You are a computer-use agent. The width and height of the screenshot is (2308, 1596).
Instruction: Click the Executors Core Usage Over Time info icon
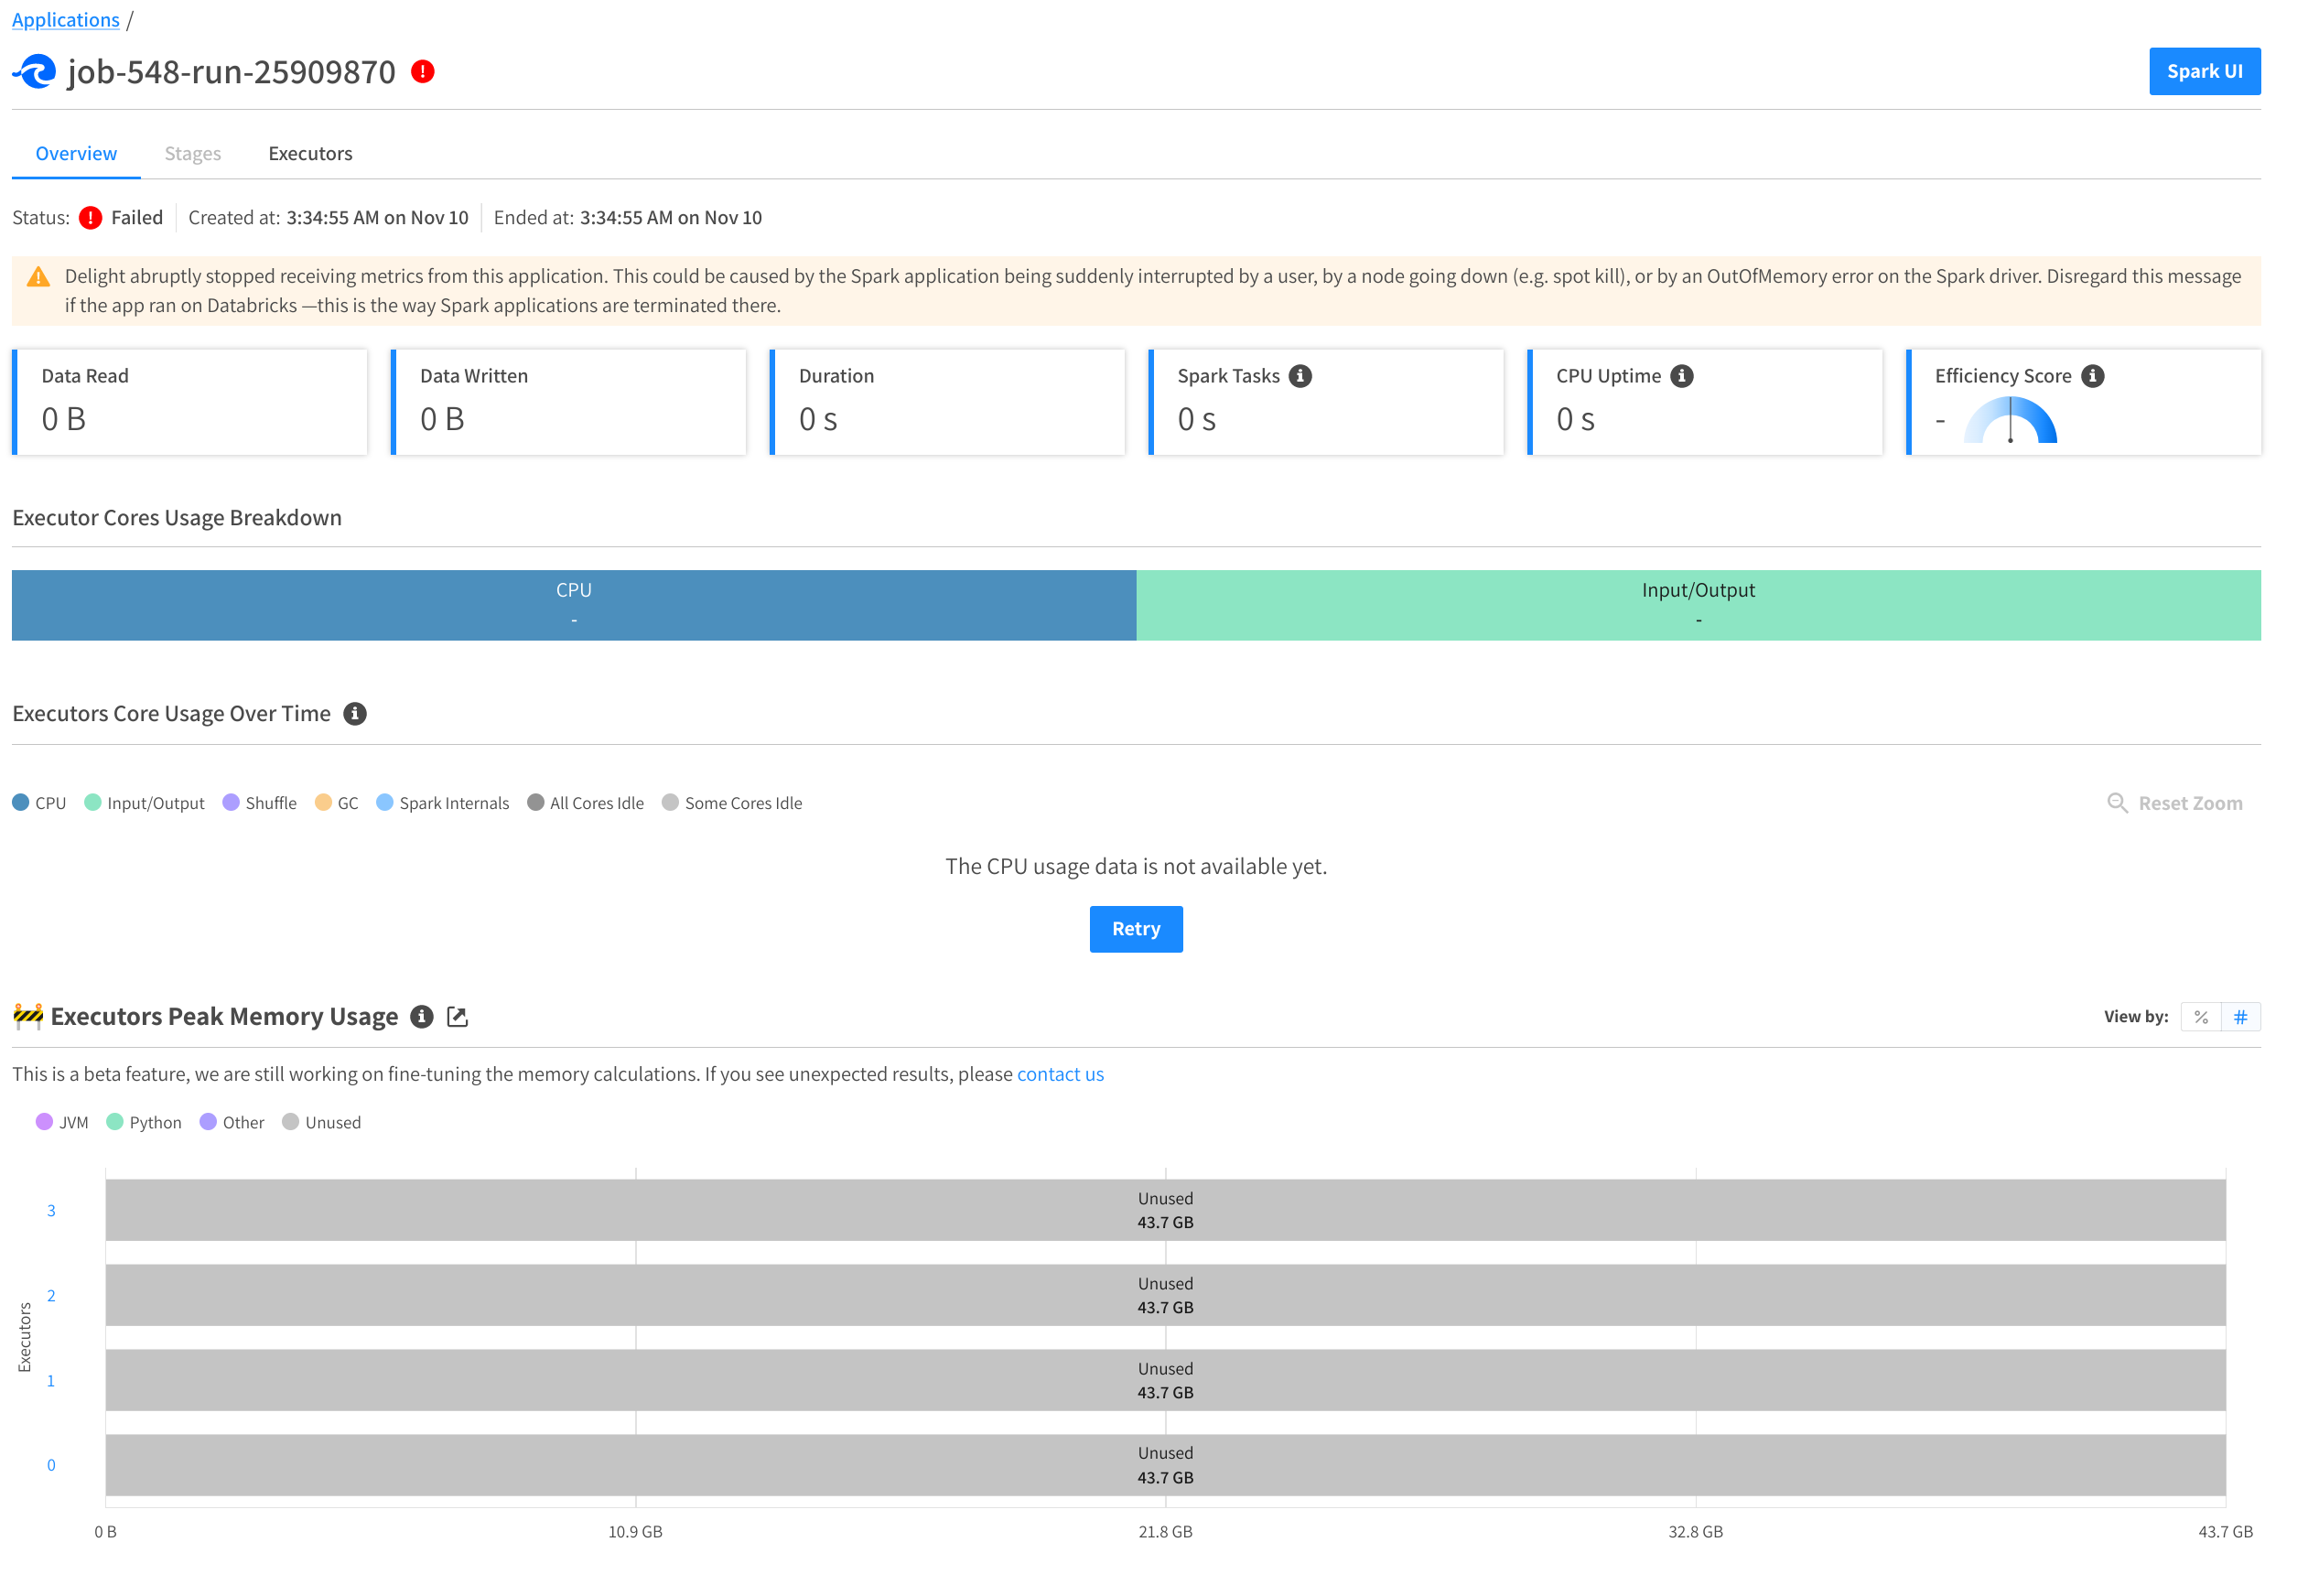[x=355, y=713]
